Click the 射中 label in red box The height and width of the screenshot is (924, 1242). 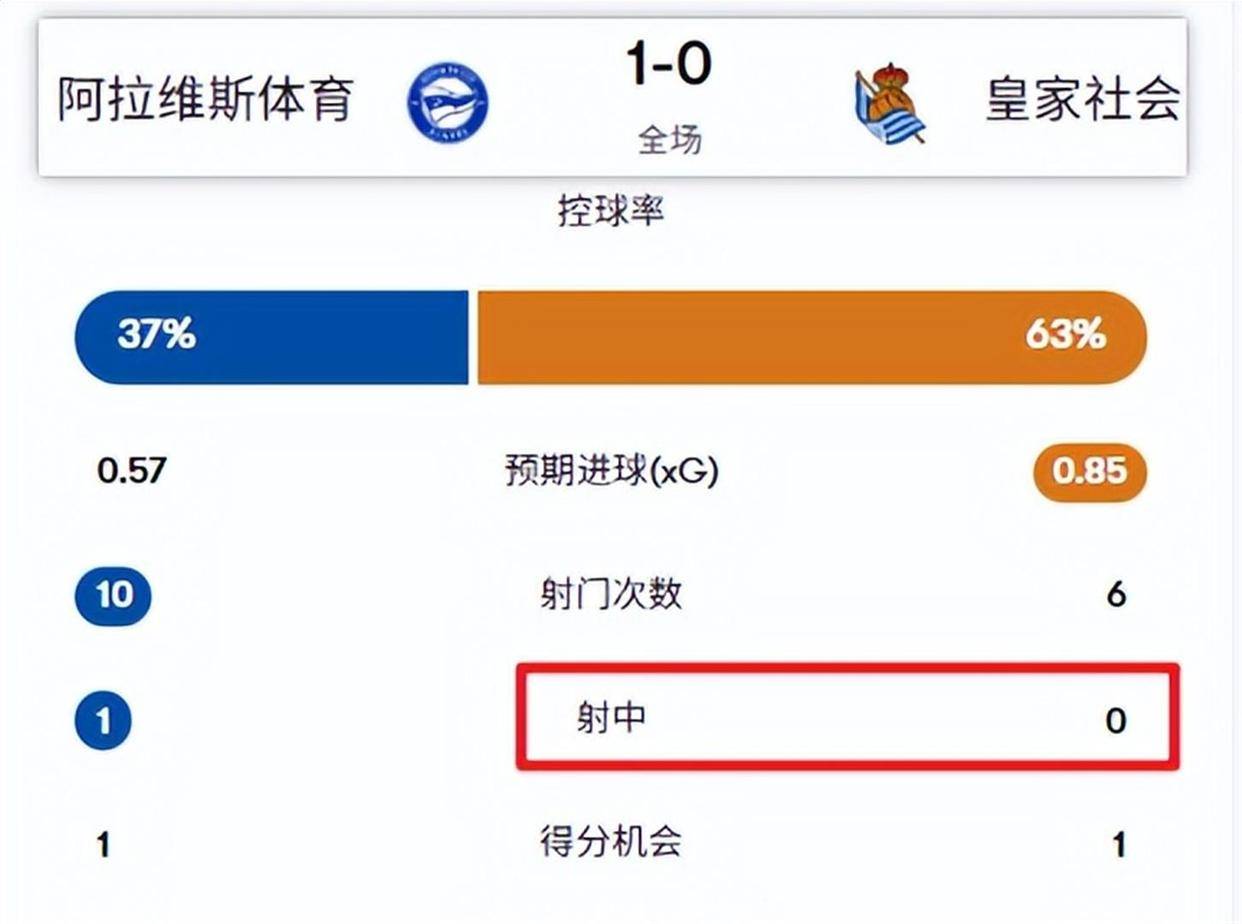[610, 718]
